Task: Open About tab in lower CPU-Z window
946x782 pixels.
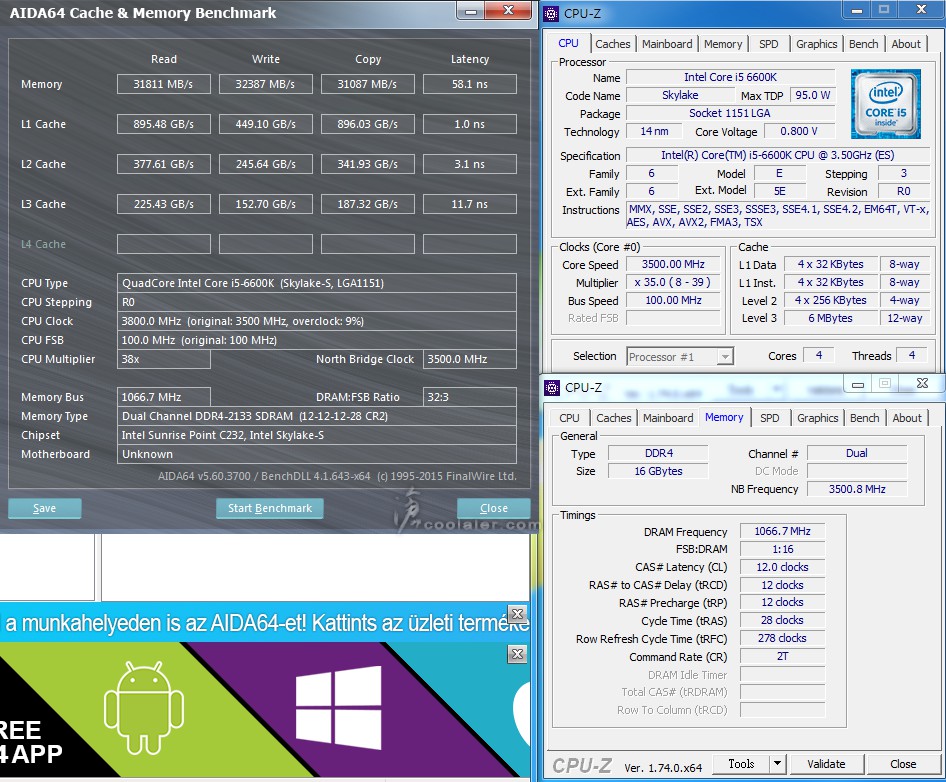Action: tap(907, 418)
